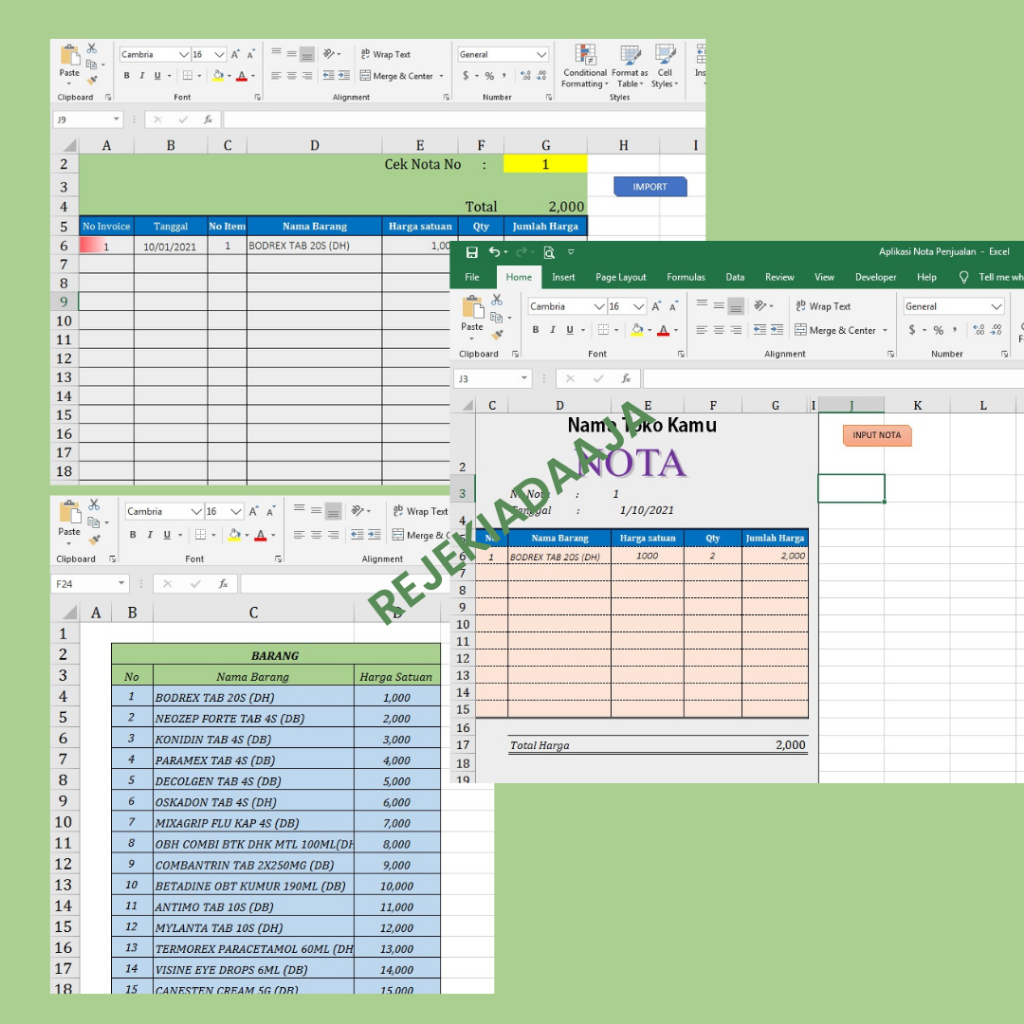Toggle Bold in Nota Penjualan window
Screen dimensions: 1024x1024
click(536, 330)
